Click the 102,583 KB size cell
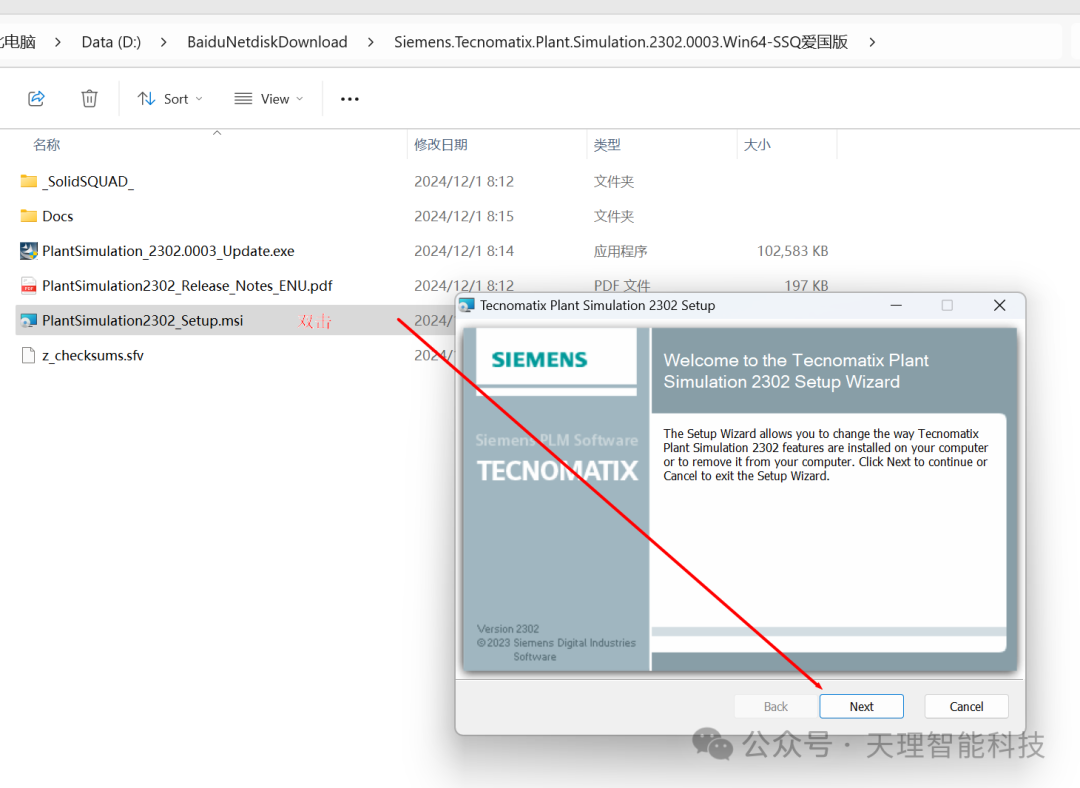Screen dimensions: 1080x788 point(792,251)
